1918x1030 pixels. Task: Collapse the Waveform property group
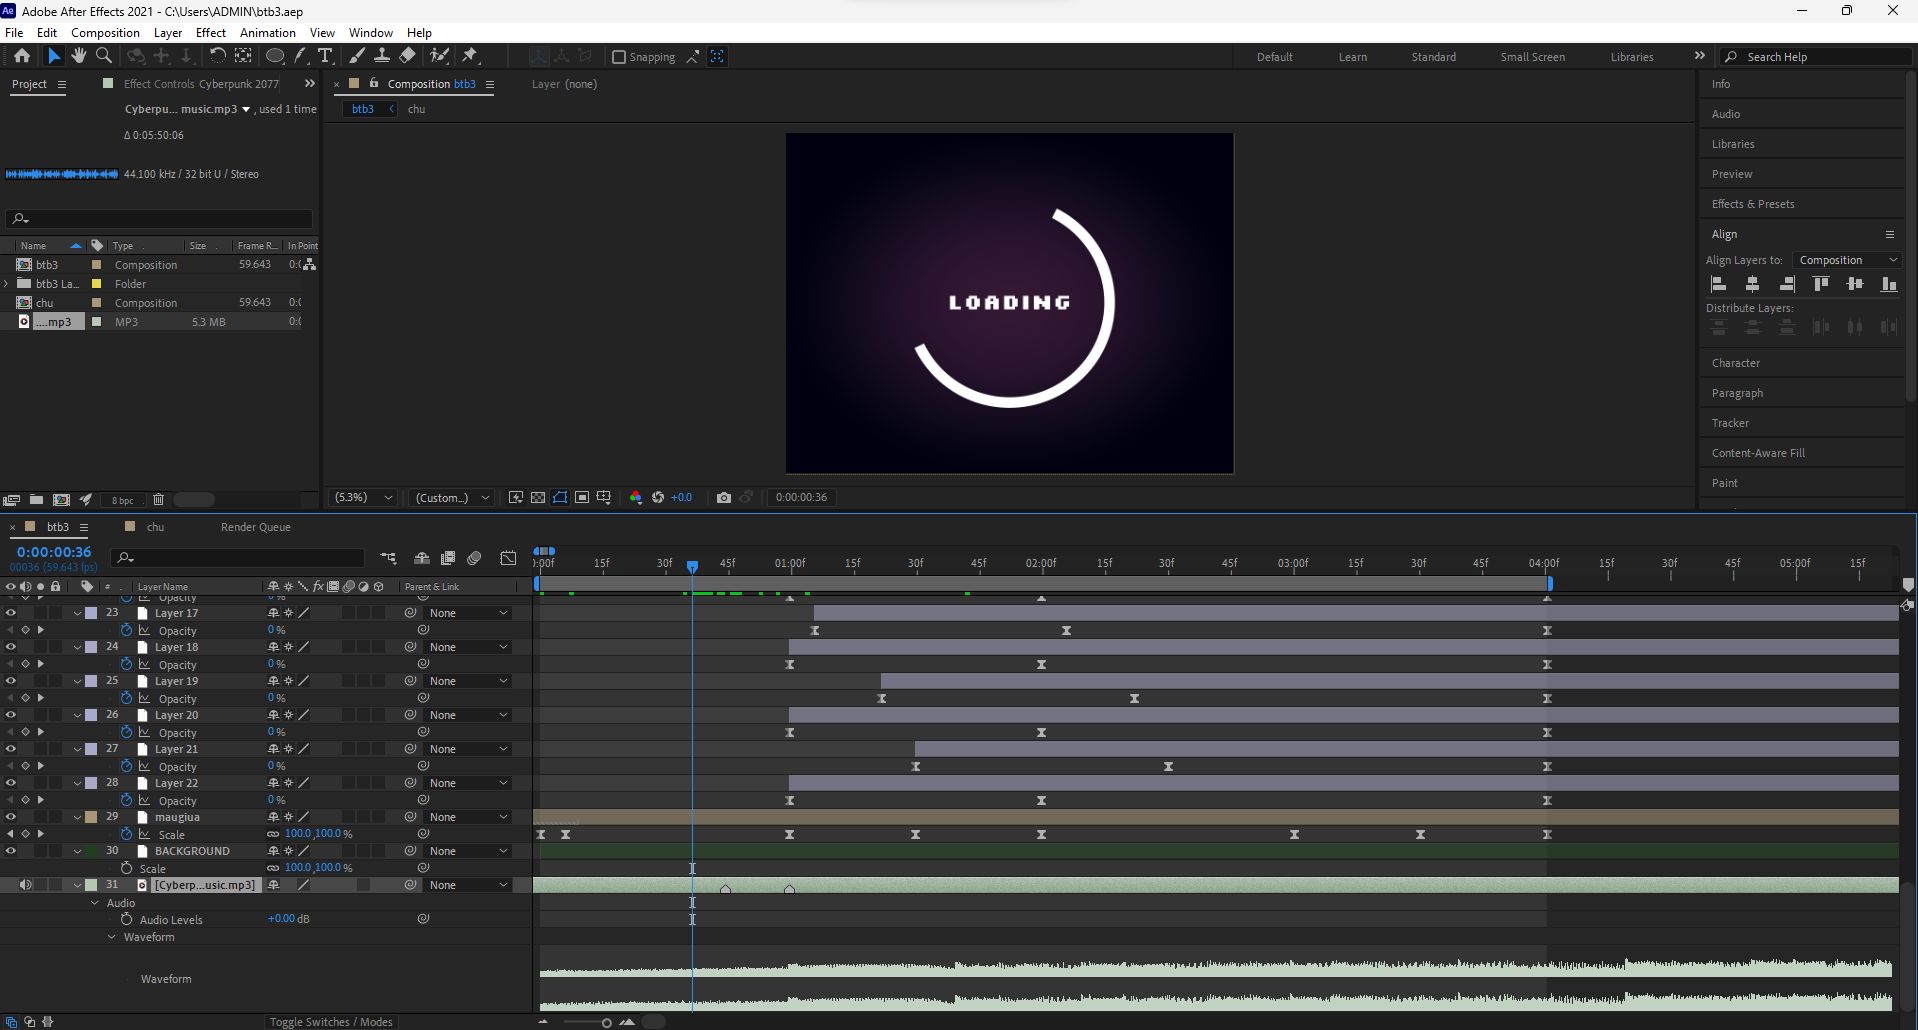click(112, 937)
